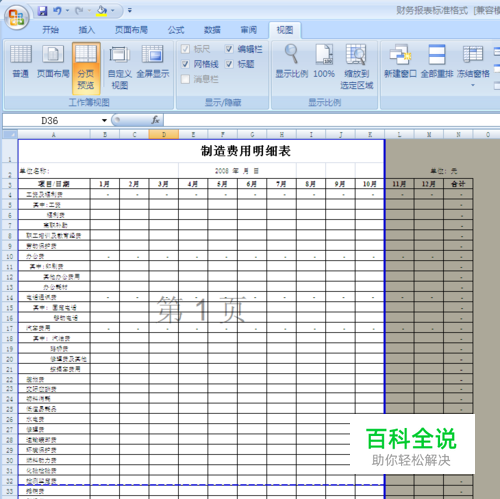500x499 pixels.
Task: Toggle the Formula Bar (编辑栏) checkbox
Action: pyautogui.click(x=229, y=49)
